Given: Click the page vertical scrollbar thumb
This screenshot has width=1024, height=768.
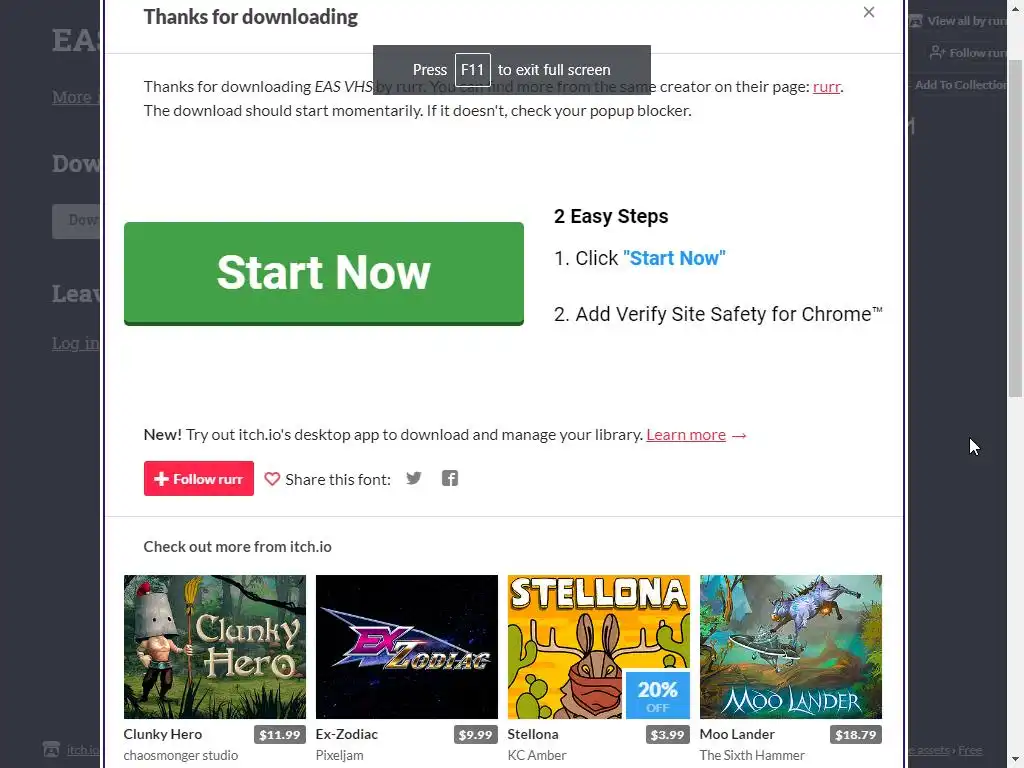Looking at the screenshot, I should [x=1016, y=229].
